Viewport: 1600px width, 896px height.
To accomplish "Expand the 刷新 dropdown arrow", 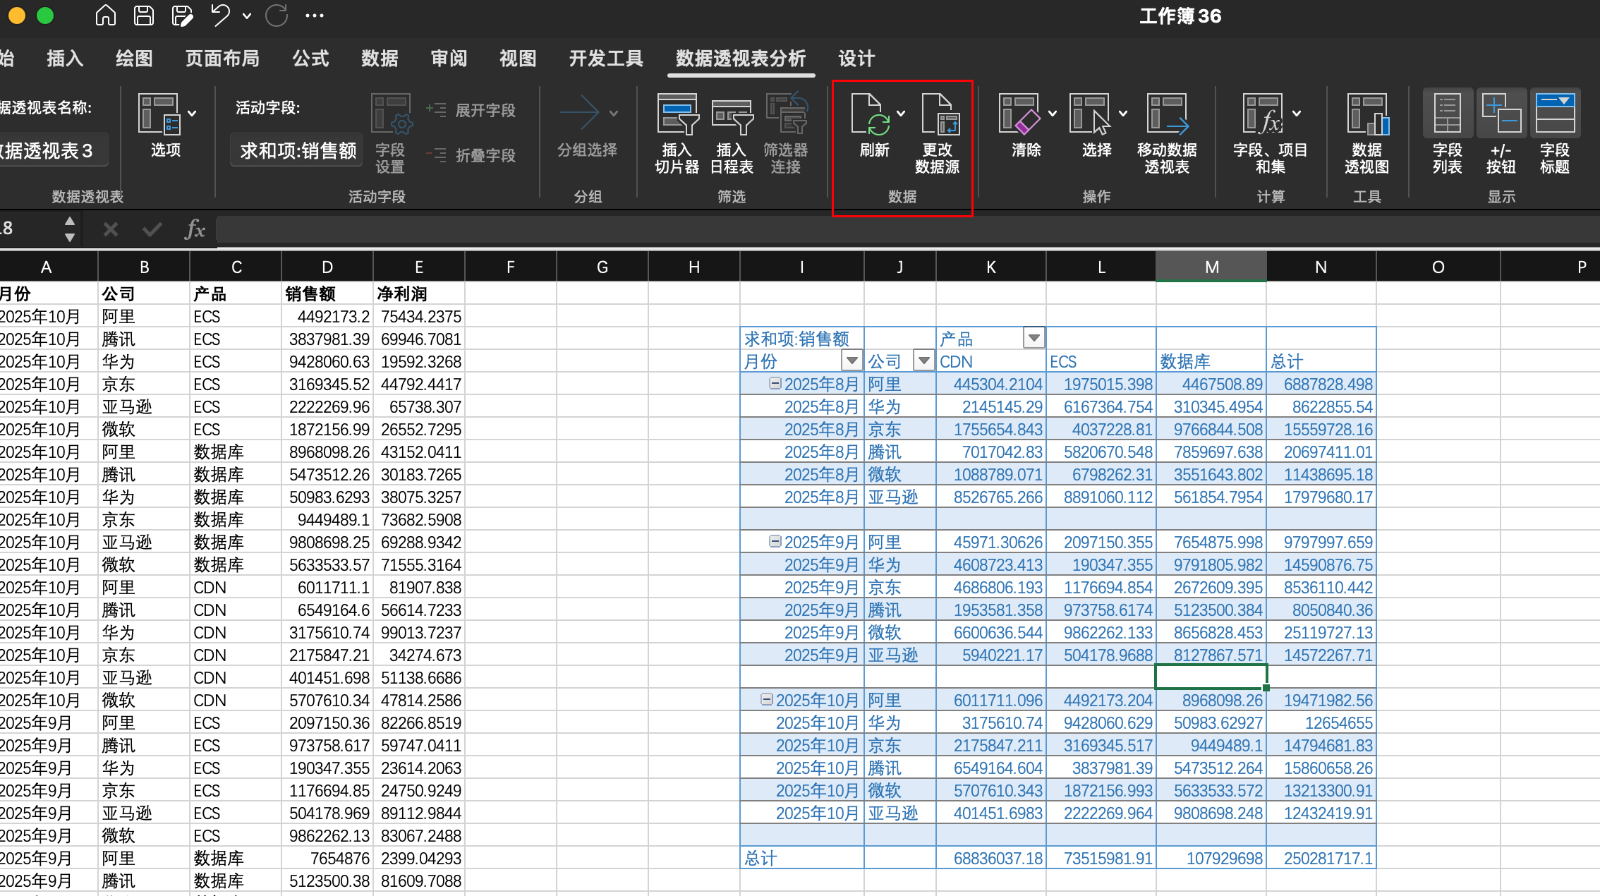I will [901, 113].
